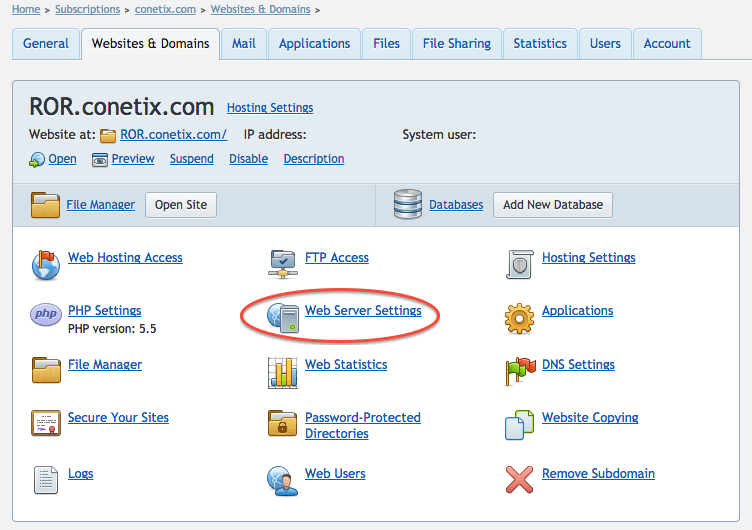752x530 pixels.
Task: Click the Disable link
Action: click(x=248, y=159)
